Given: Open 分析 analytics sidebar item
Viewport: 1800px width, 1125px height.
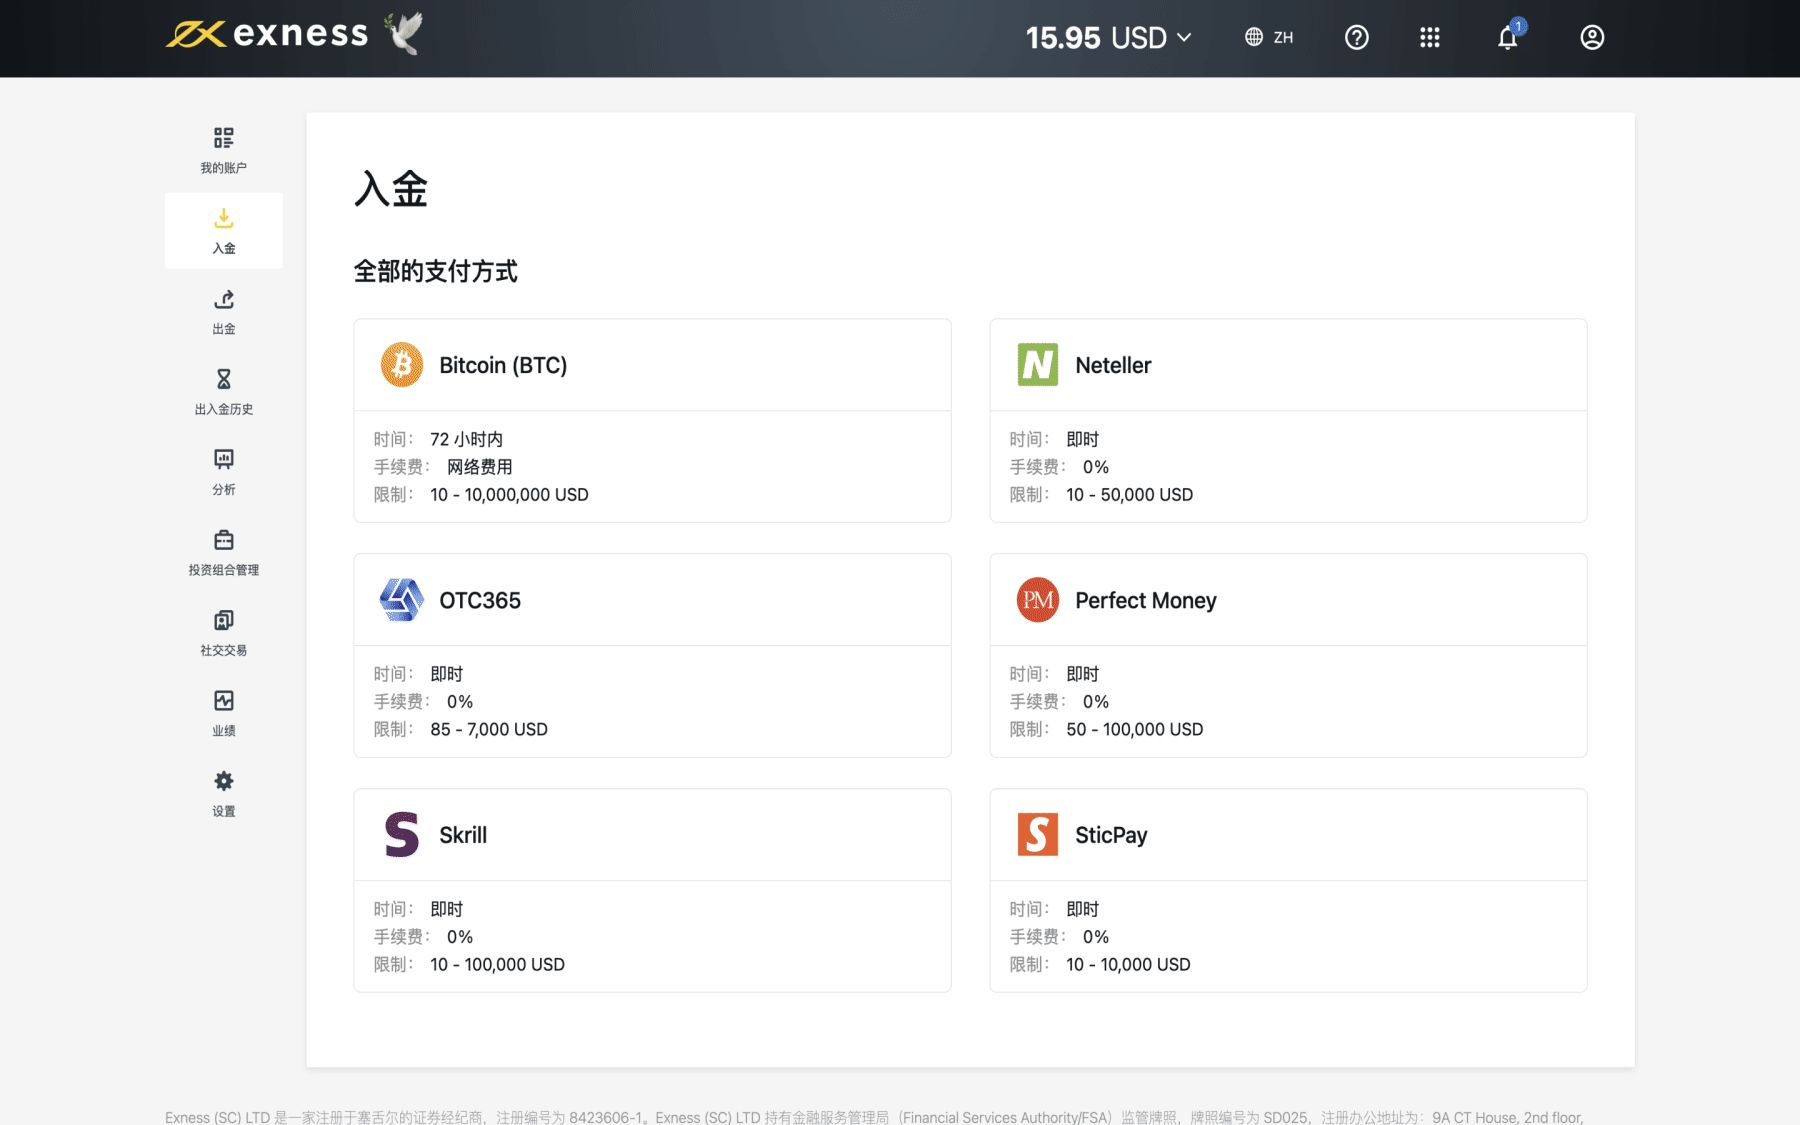Looking at the screenshot, I should coord(223,471).
